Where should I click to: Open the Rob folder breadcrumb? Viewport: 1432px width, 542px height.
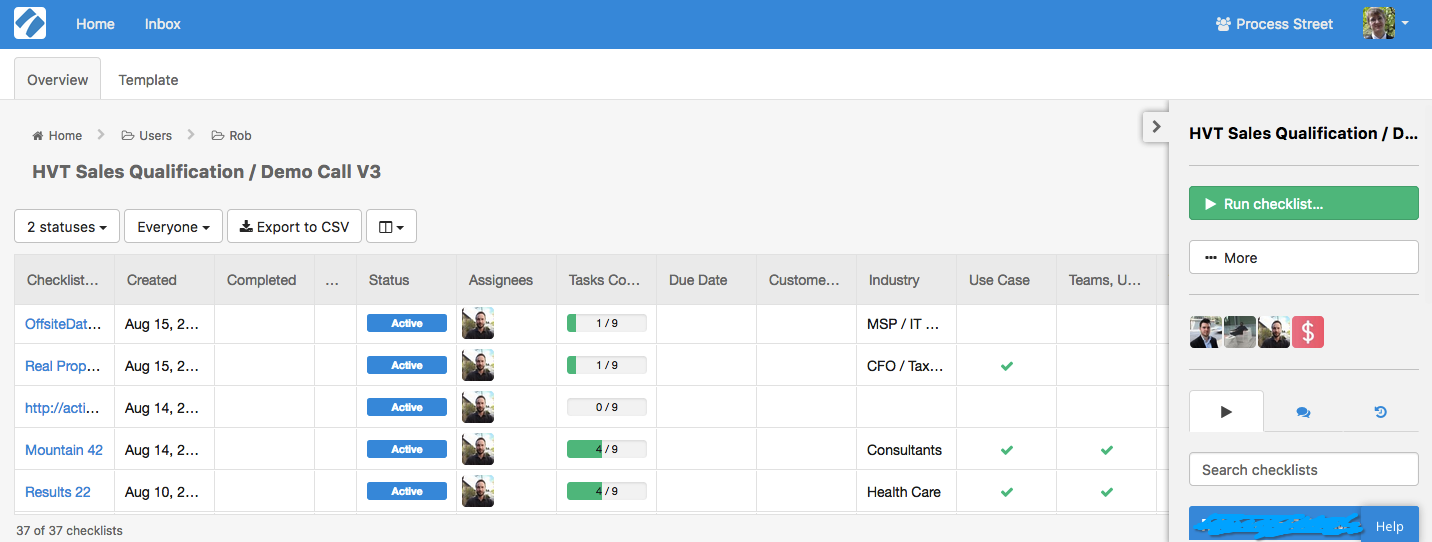(231, 135)
